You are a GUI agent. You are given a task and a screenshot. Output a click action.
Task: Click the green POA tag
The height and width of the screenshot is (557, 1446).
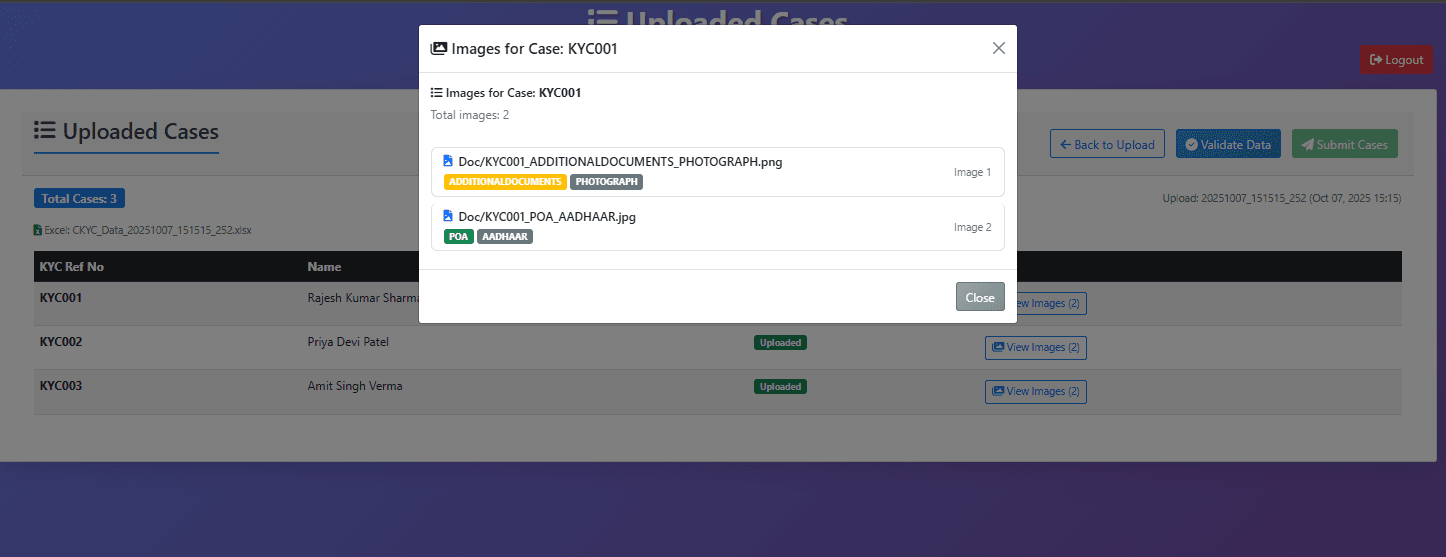pyautogui.click(x=459, y=237)
